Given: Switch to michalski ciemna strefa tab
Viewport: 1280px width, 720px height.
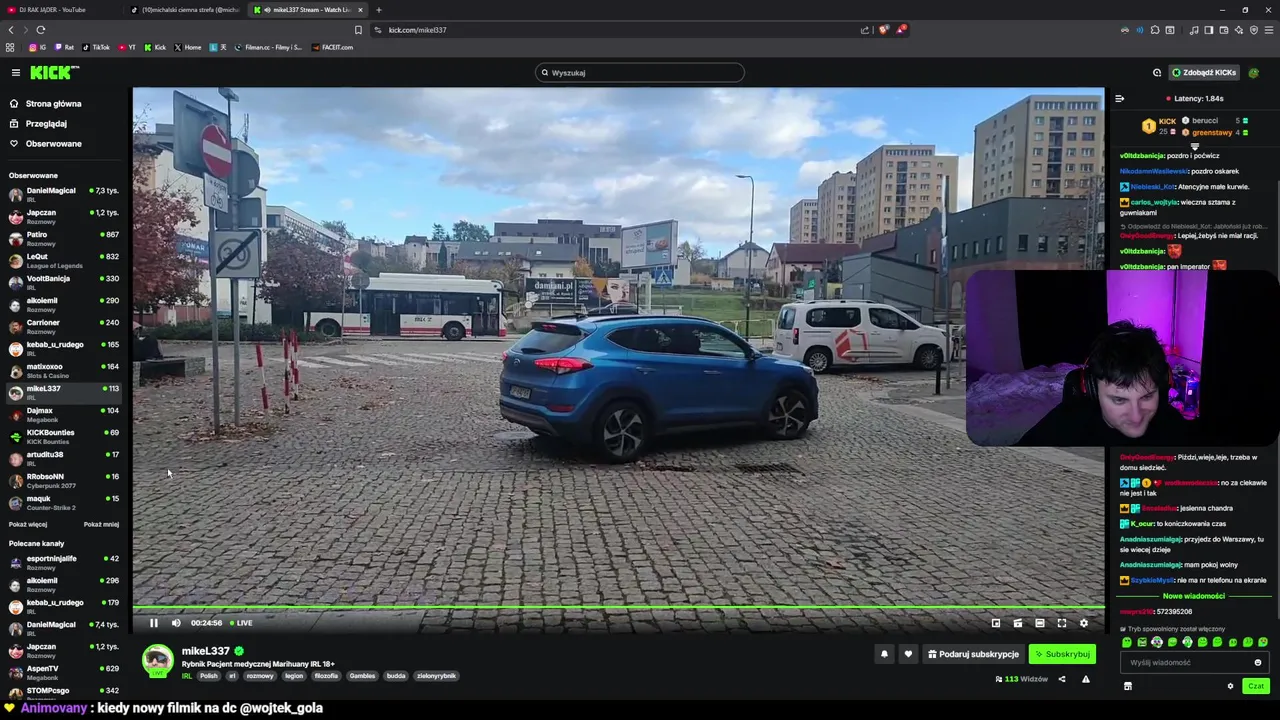Looking at the screenshot, I should tap(186, 10).
